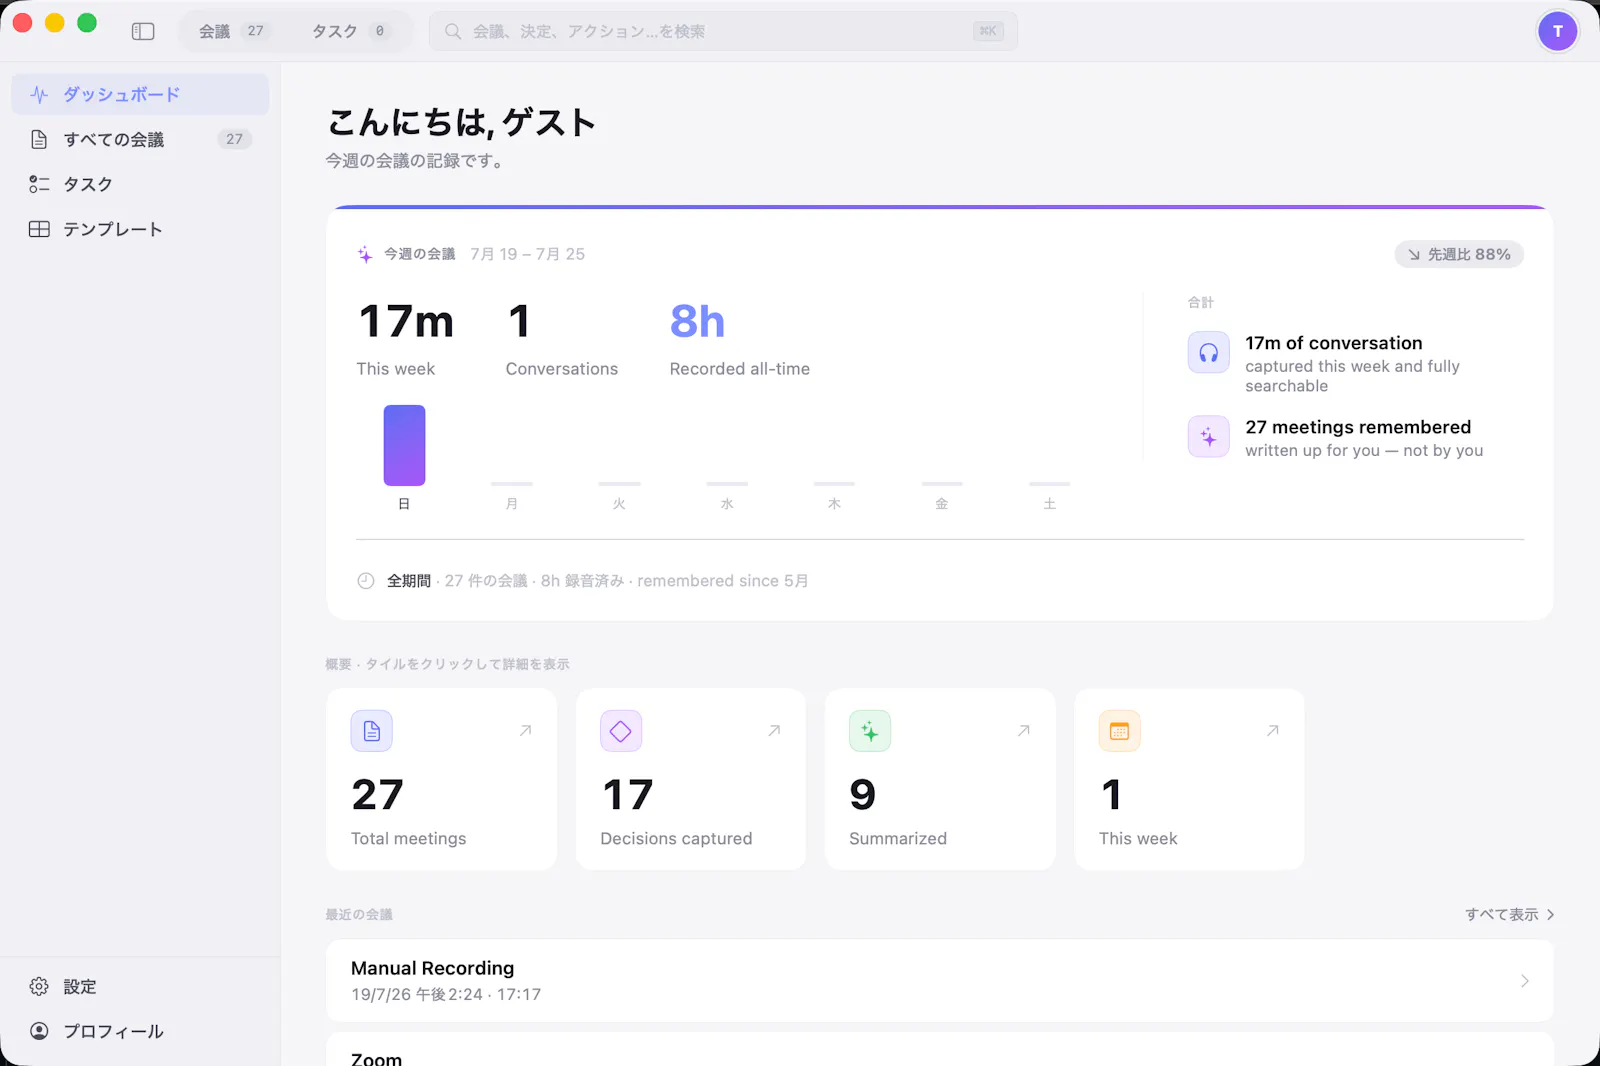Click the arrow on the Summarized tile
Viewport: 1600px width, 1066px height.
1024,731
